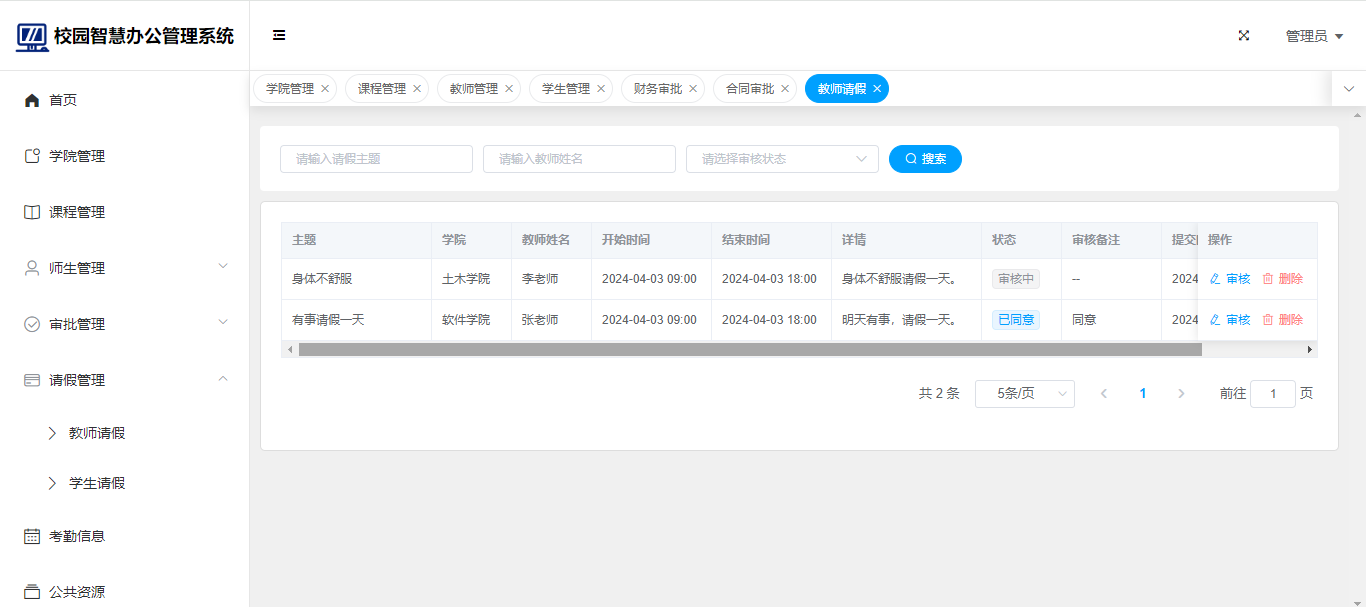This screenshot has width=1366, height=607.
Task: Click the sidebar collapse hamburger icon
Action: coord(279,35)
